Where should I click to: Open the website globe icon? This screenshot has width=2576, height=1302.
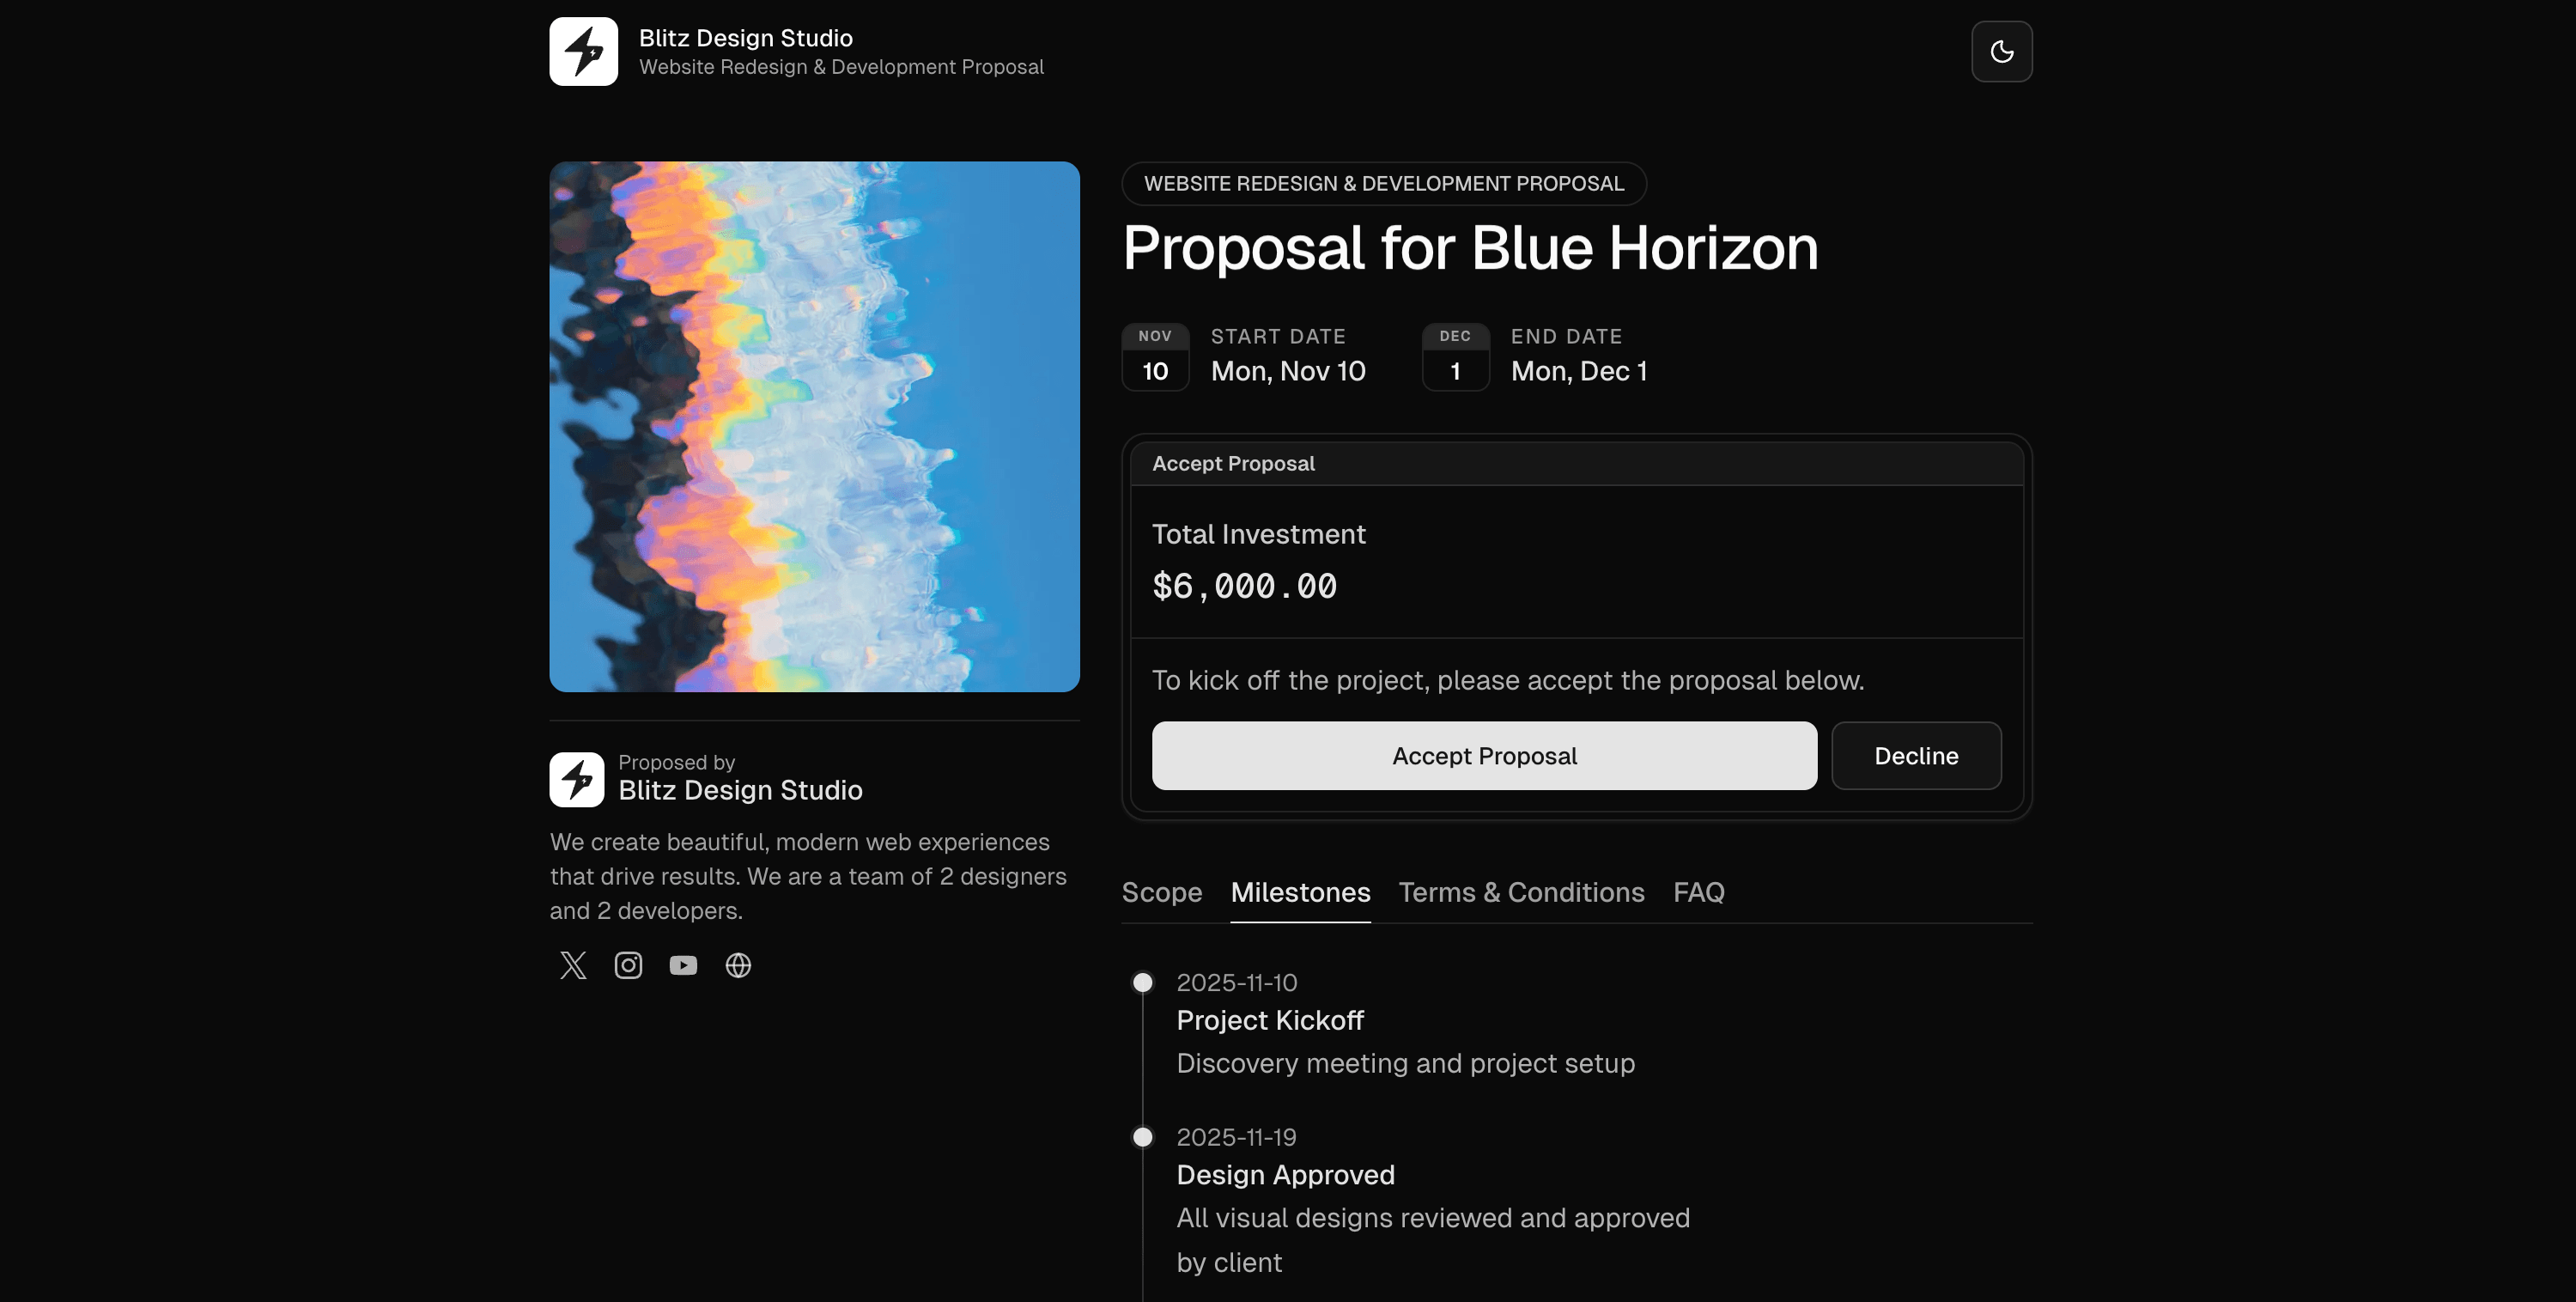(x=738, y=965)
